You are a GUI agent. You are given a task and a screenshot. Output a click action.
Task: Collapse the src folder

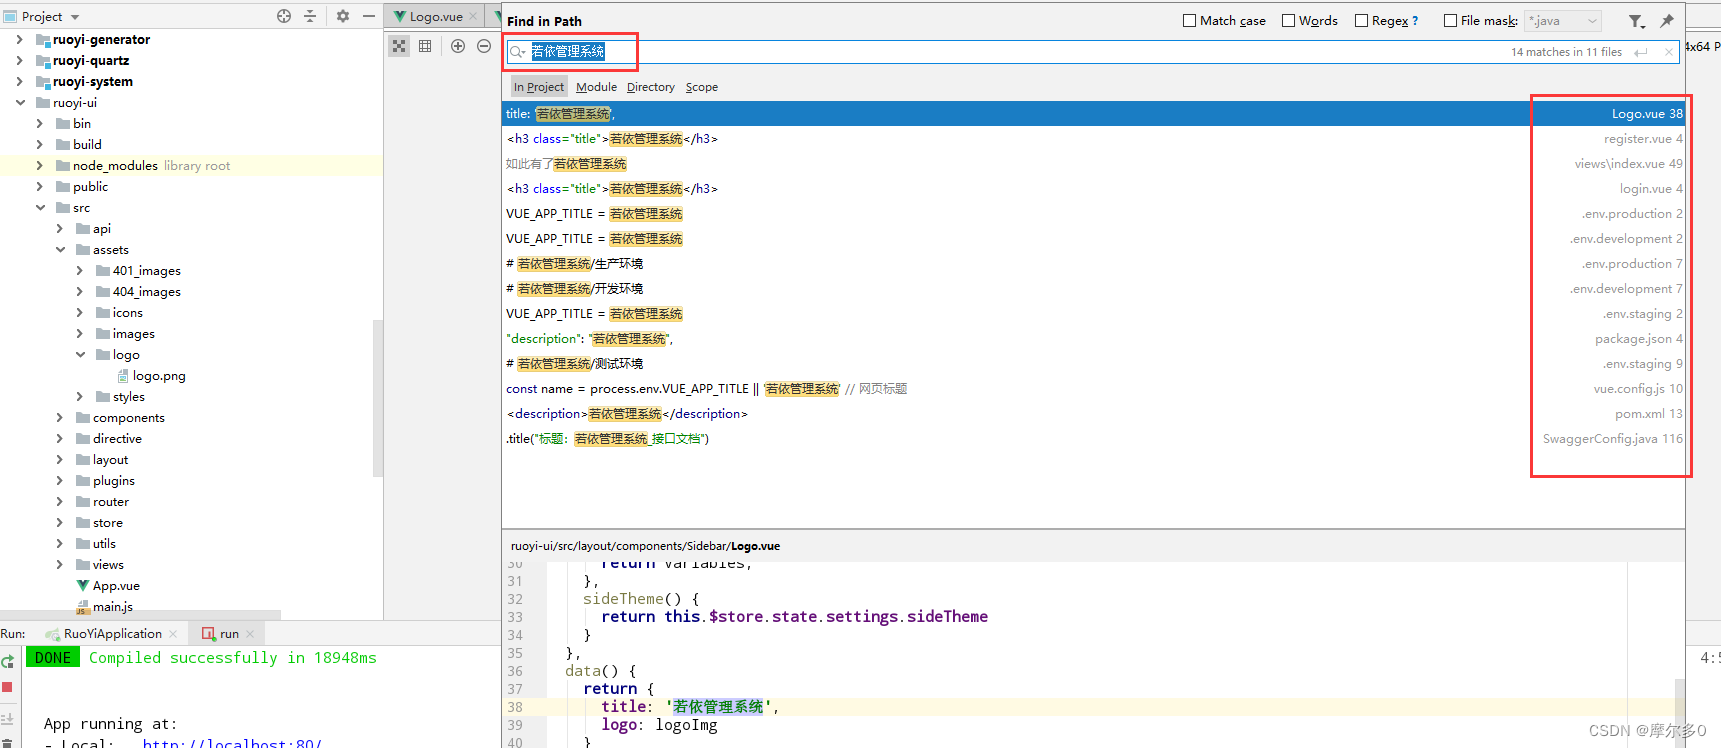point(40,208)
